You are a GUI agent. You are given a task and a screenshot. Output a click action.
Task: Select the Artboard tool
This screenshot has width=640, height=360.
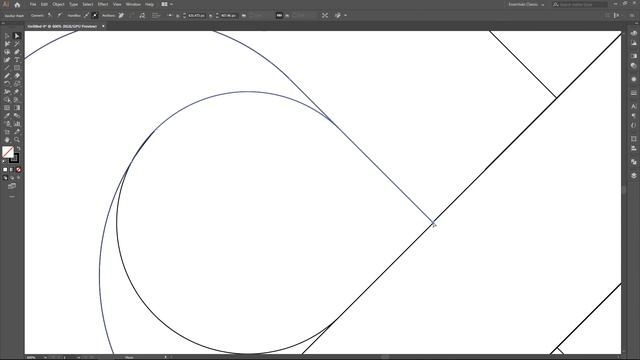[7, 132]
